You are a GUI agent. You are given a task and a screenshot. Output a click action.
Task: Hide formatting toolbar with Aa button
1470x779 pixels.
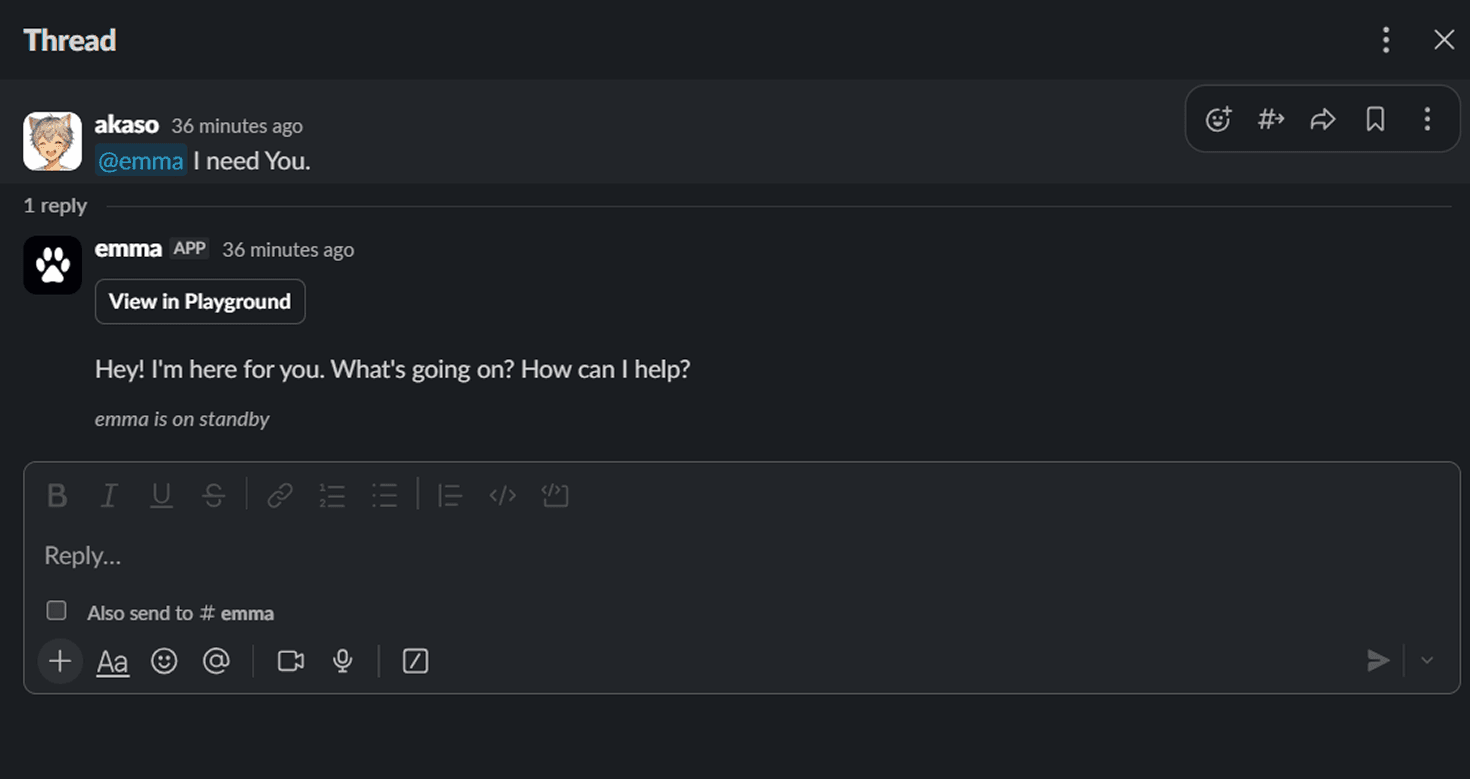pos(113,661)
